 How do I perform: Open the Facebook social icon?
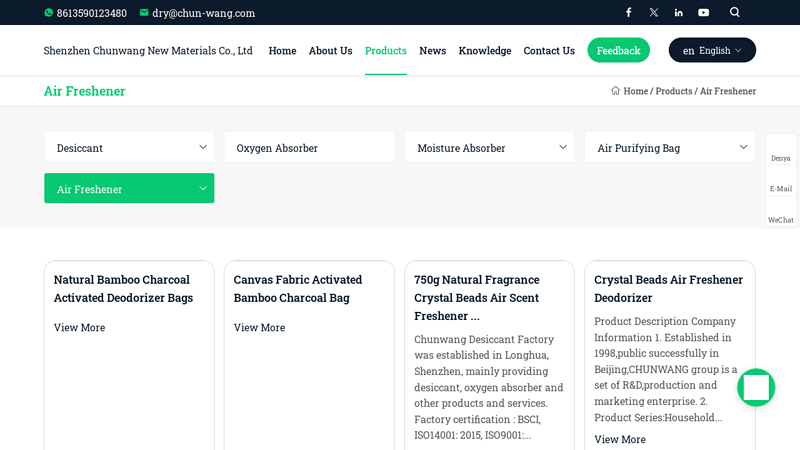coord(629,12)
